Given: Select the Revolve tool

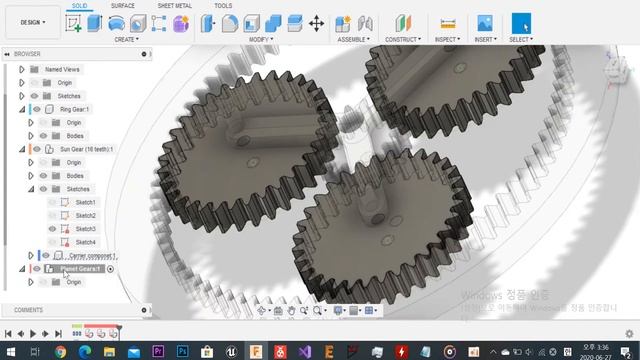Looking at the screenshot, I should [x=116, y=23].
